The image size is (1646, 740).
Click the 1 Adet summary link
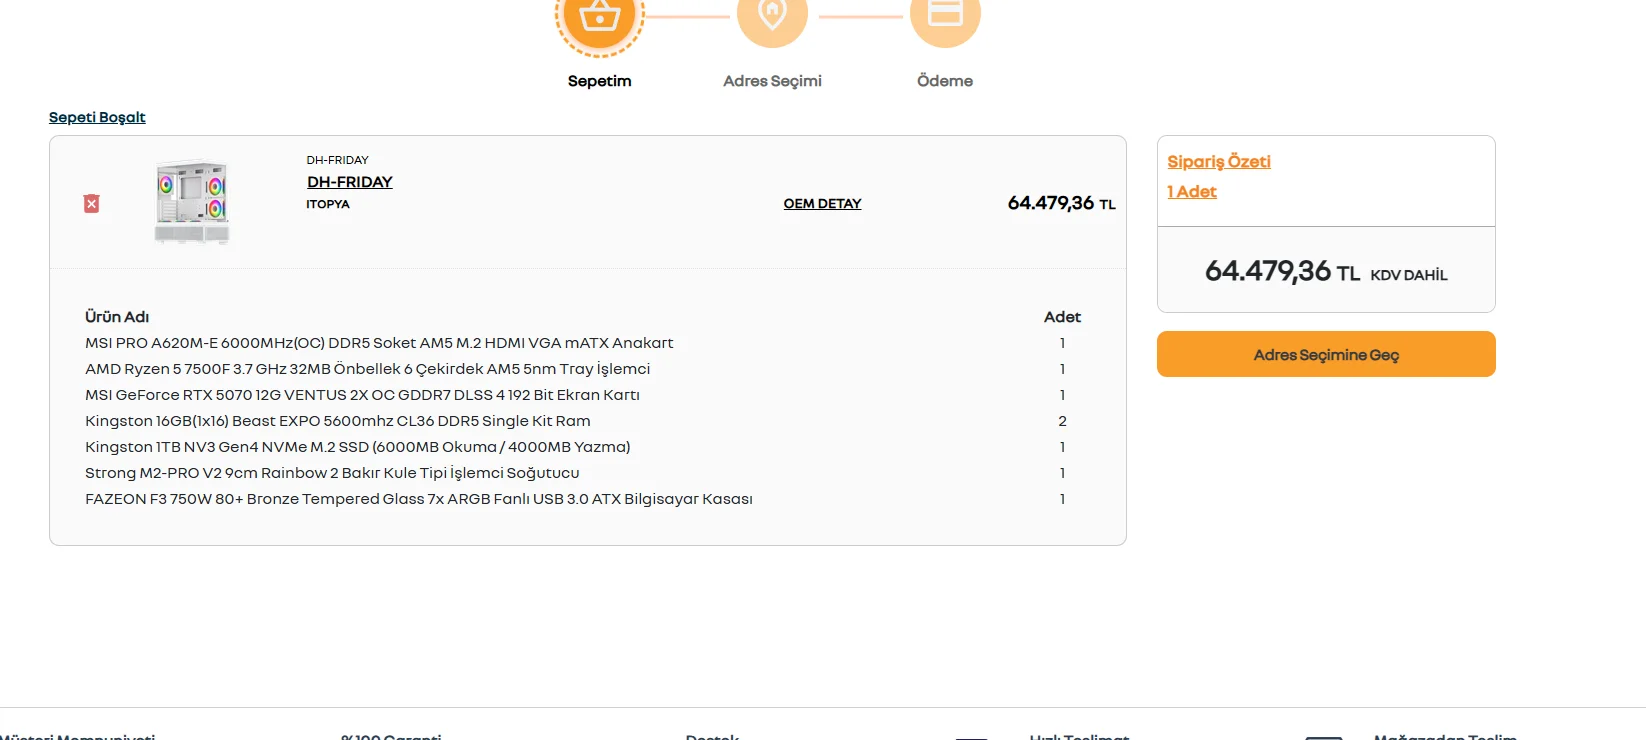pyautogui.click(x=1192, y=192)
